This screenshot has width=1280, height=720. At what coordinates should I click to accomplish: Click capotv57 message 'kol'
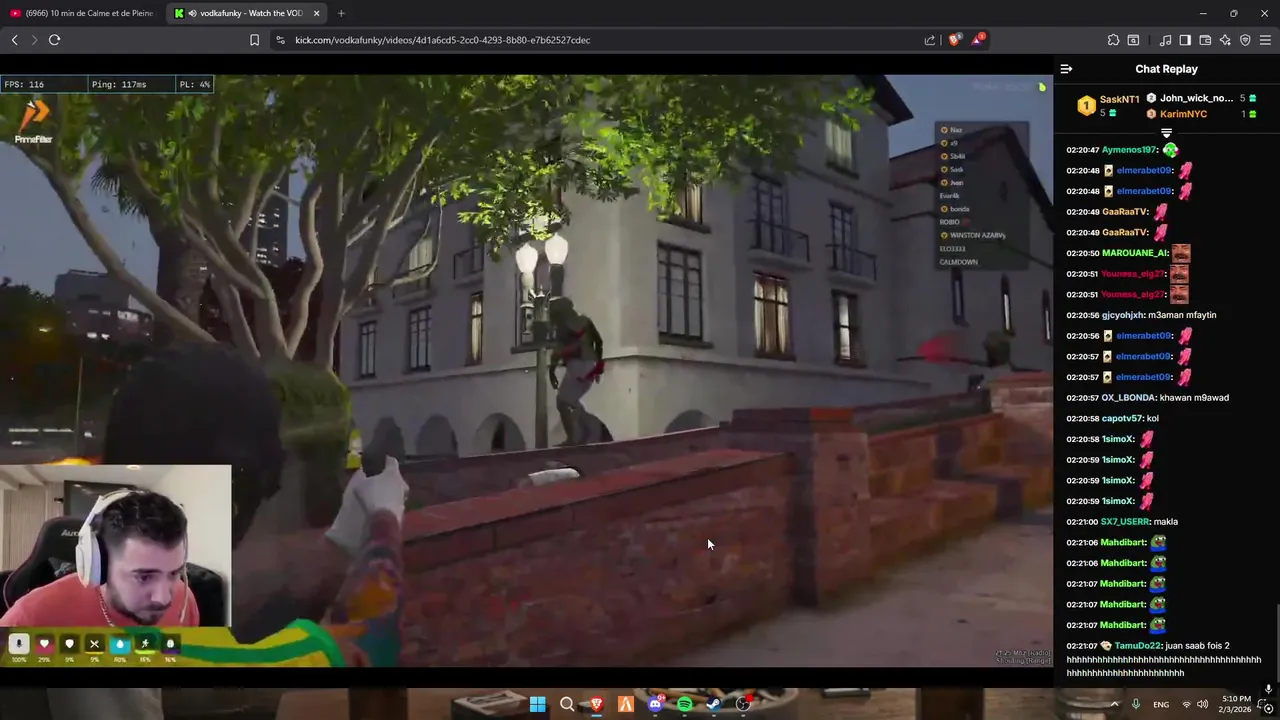(x=1153, y=419)
